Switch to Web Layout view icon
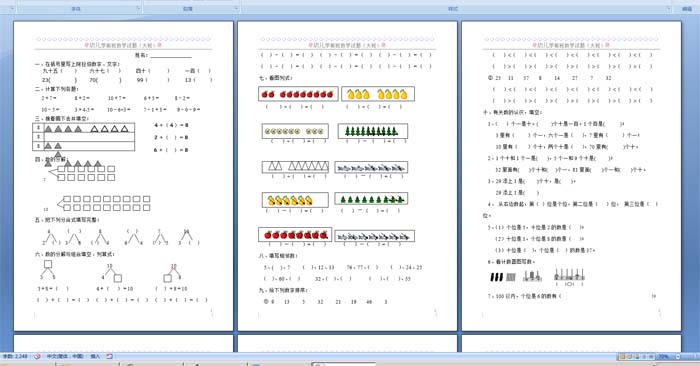Screen dimensions: 700x366 [637, 357]
